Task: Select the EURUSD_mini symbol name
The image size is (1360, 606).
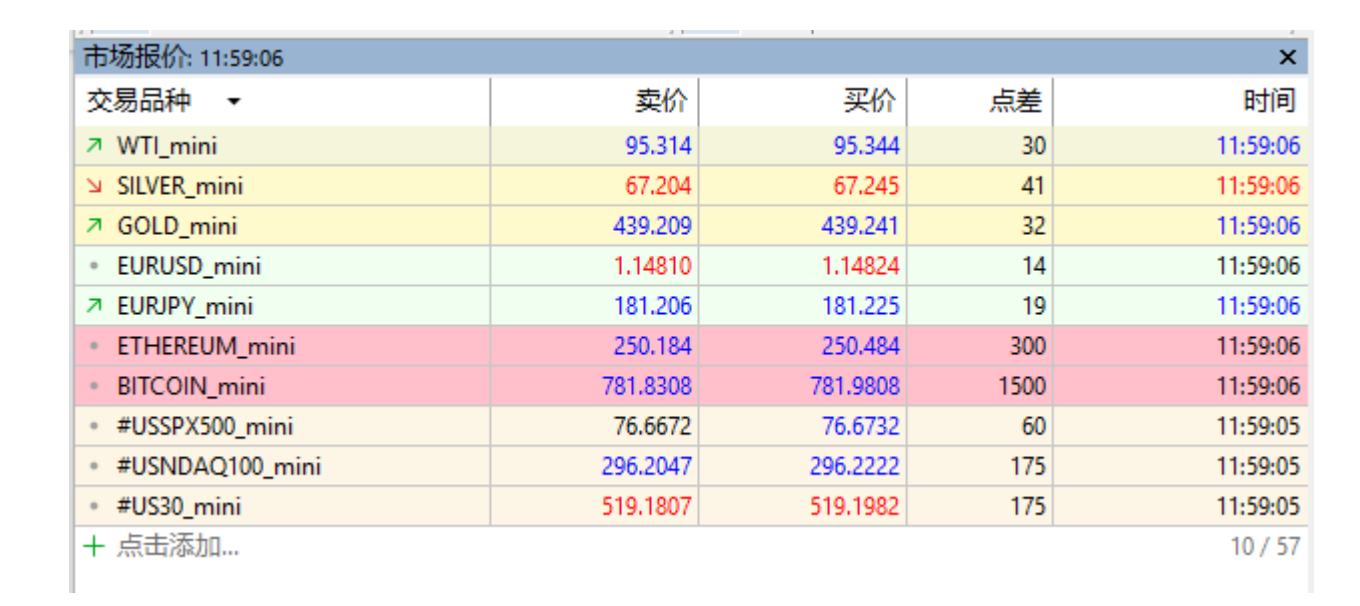Action: pyautogui.click(x=189, y=266)
